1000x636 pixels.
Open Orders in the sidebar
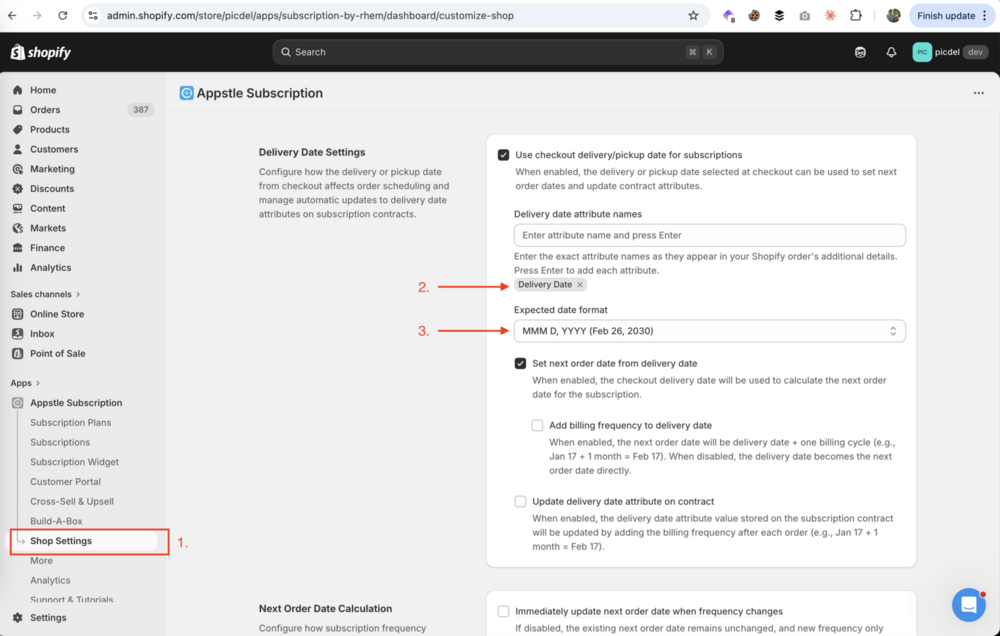pyautogui.click(x=45, y=110)
